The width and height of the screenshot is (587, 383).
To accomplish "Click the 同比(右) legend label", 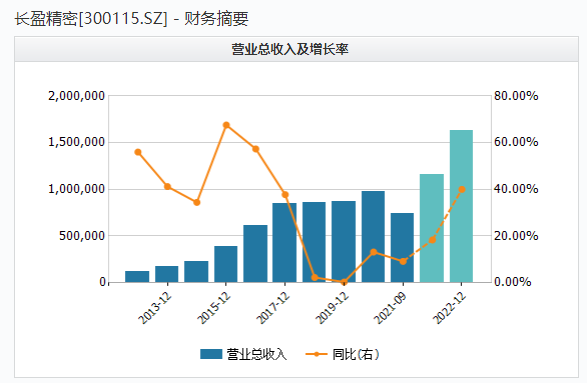I will tap(356, 354).
